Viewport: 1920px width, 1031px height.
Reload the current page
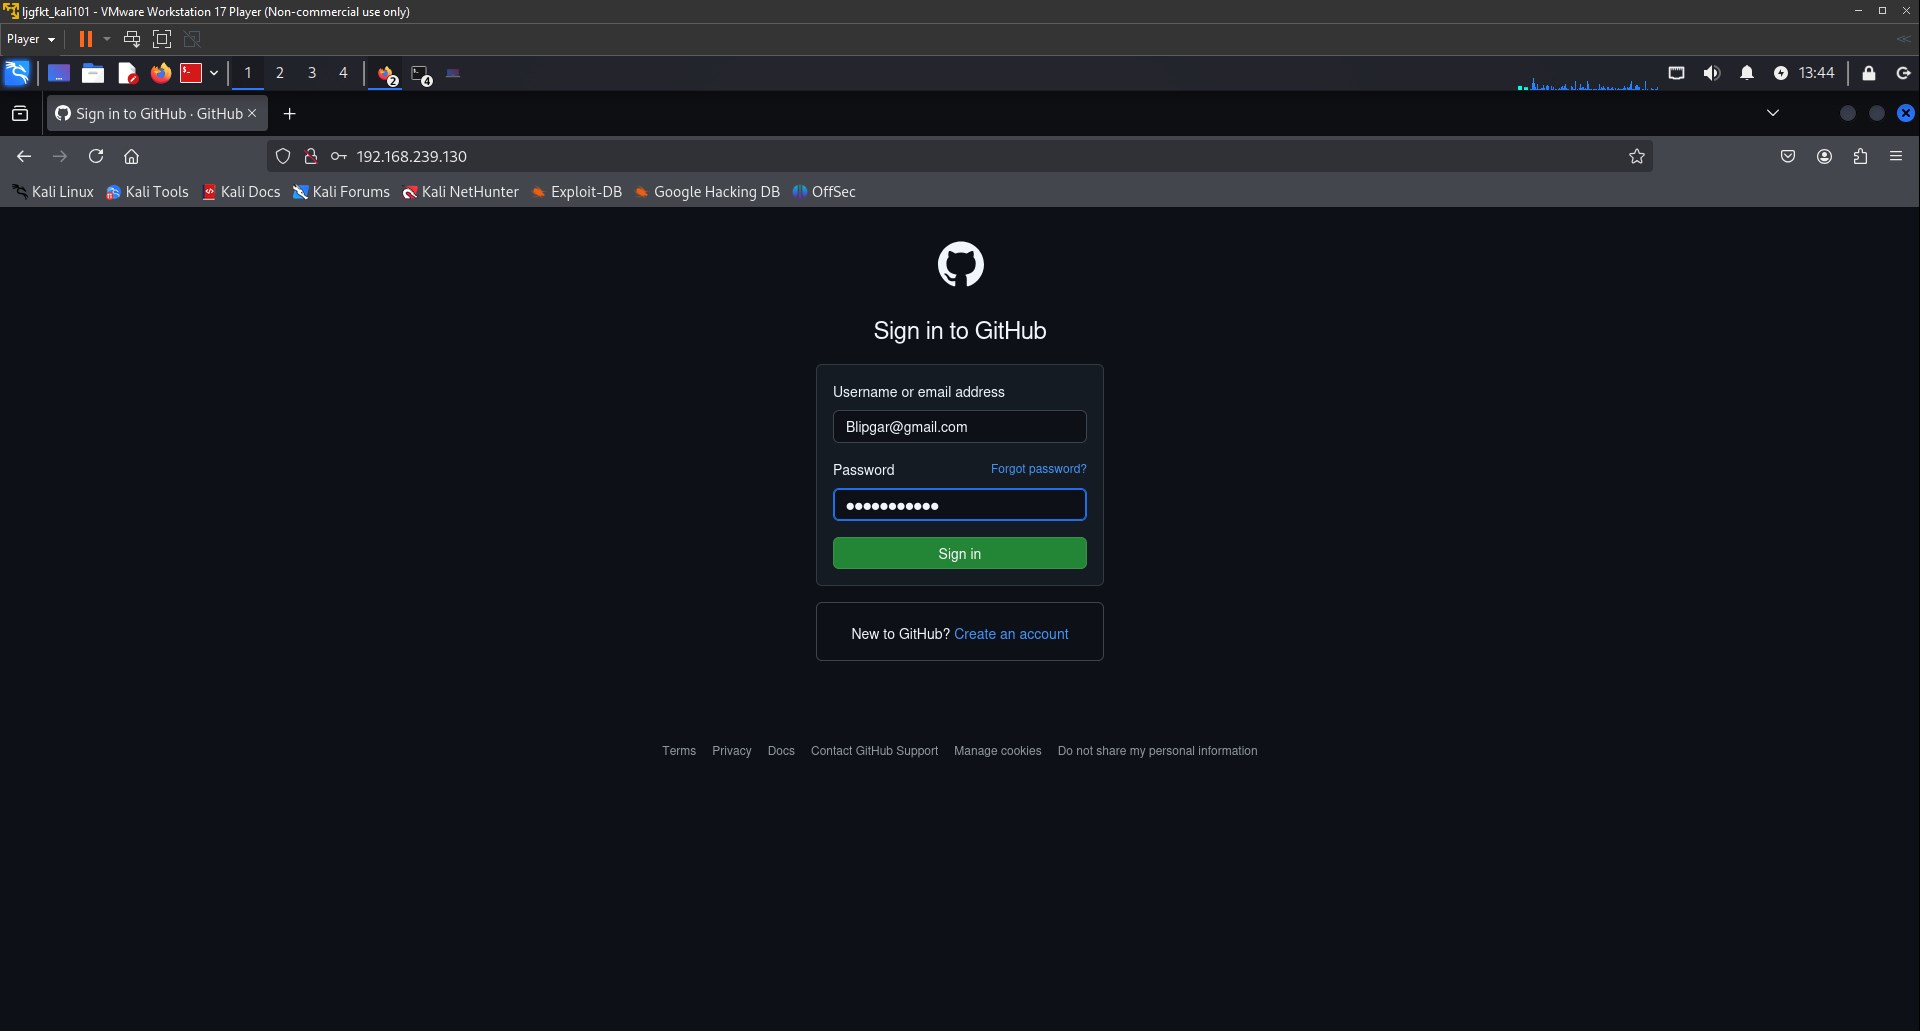96,156
